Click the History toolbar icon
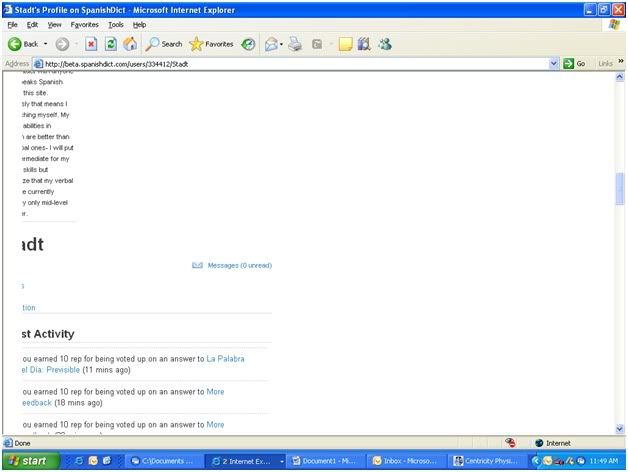The image size is (628, 472). coord(248,44)
